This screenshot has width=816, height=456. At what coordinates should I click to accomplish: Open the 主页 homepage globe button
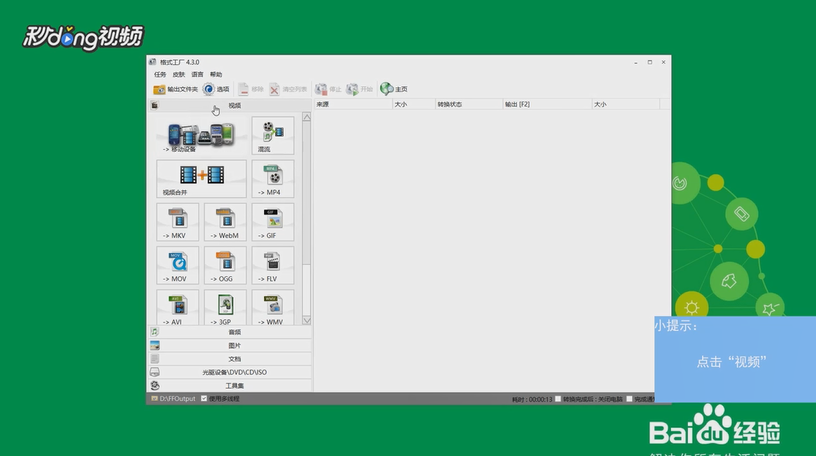pos(394,89)
